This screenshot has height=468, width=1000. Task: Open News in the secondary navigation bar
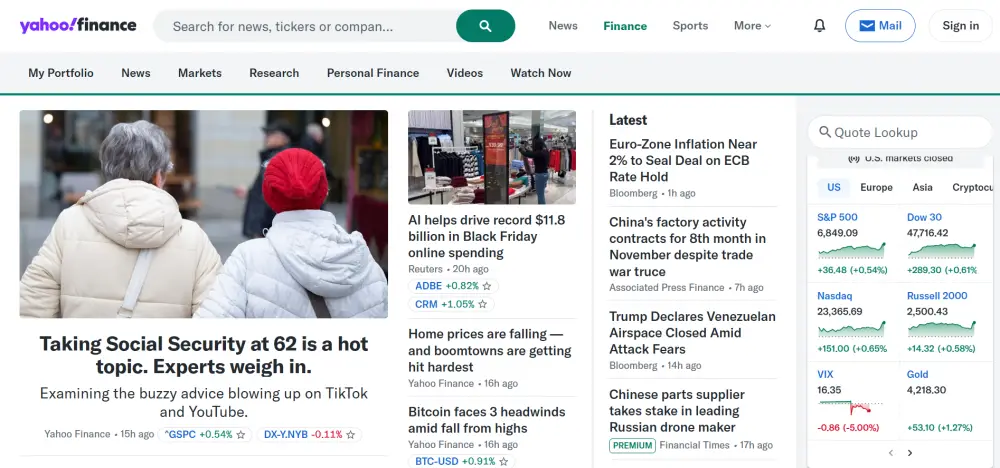click(136, 73)
